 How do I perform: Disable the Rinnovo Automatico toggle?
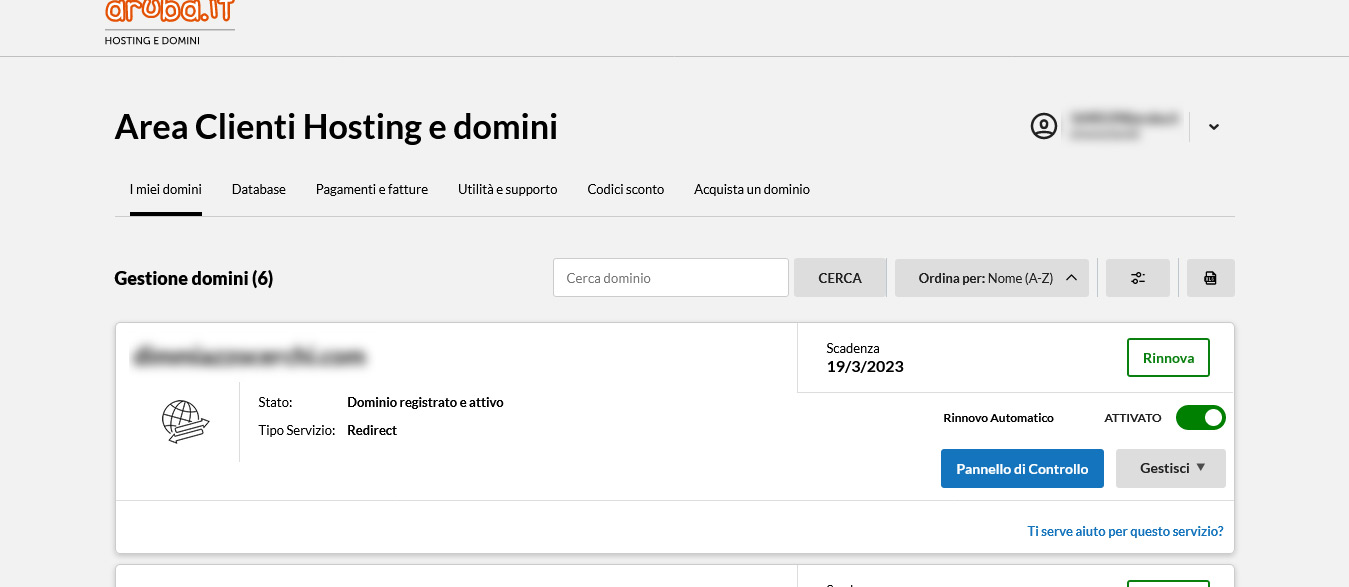tap(1200, 418)
